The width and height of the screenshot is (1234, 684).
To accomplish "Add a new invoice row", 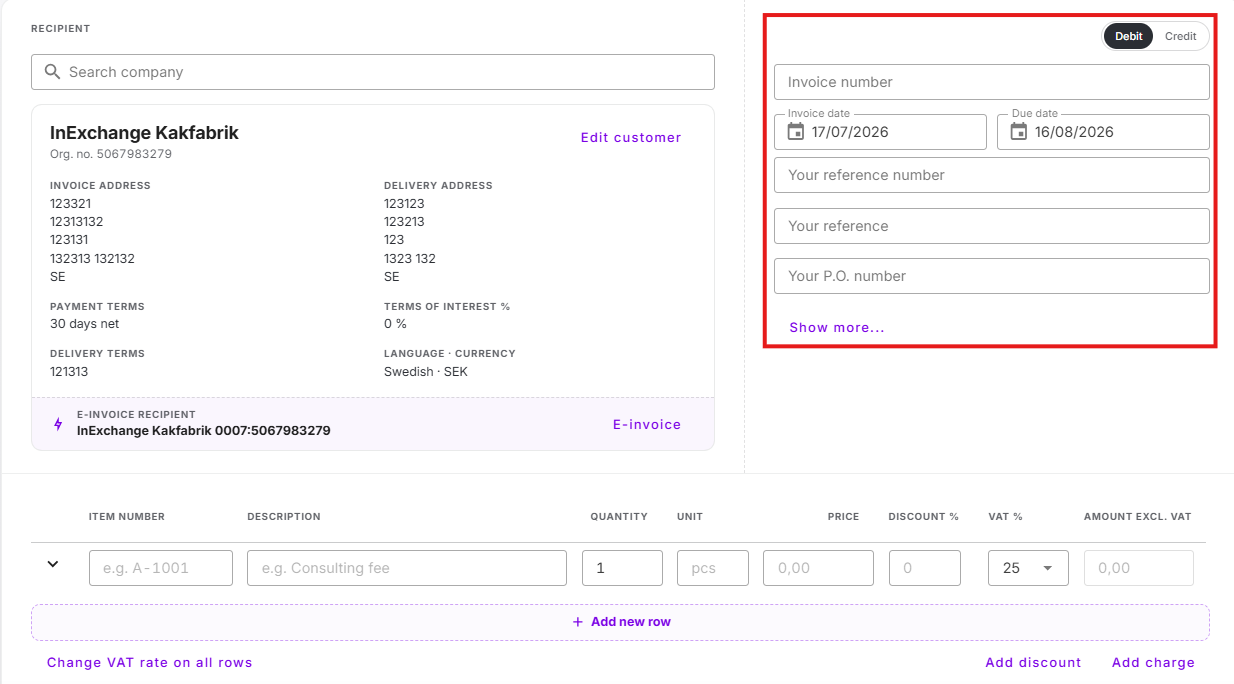I will point(620,622).
